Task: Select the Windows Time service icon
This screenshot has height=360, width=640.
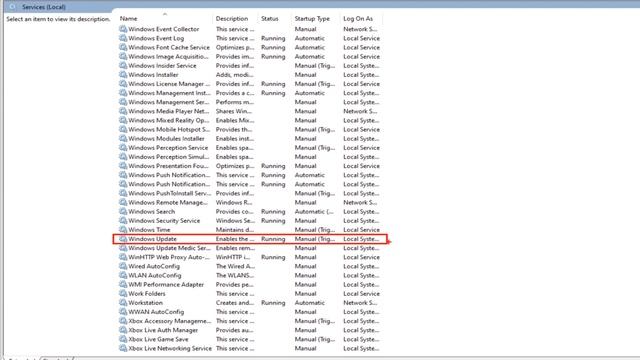Action: pos(123,229)
